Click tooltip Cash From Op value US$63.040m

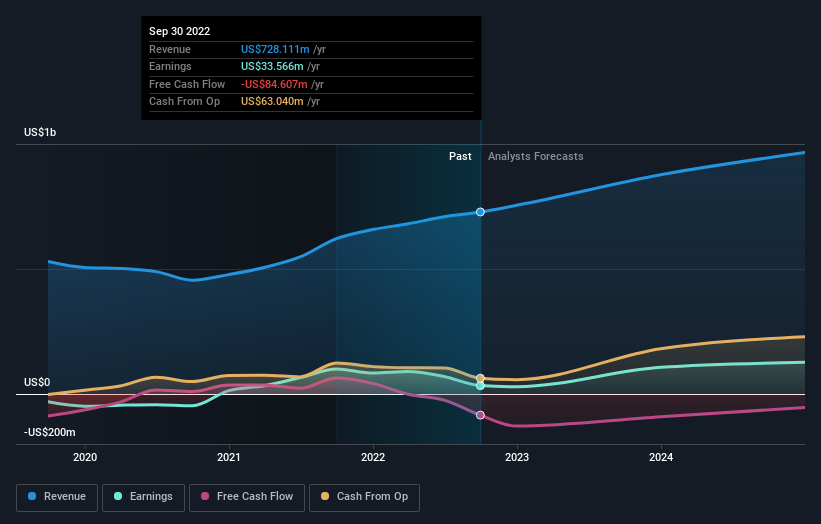(272, 102)
